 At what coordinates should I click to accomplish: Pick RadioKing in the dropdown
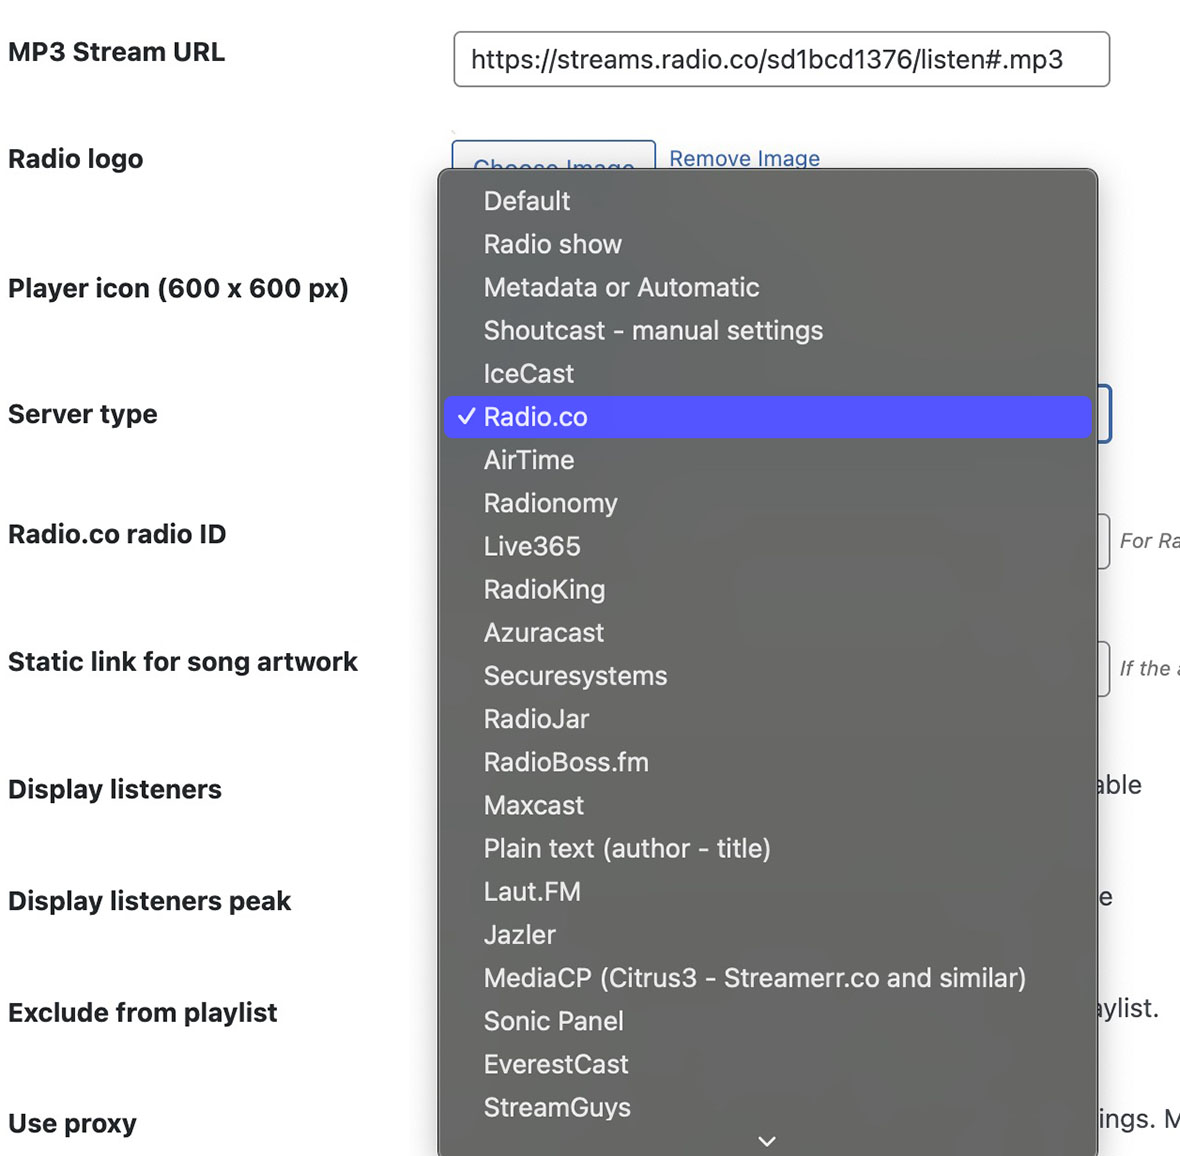pyautogui.click(x=545, y=590)
